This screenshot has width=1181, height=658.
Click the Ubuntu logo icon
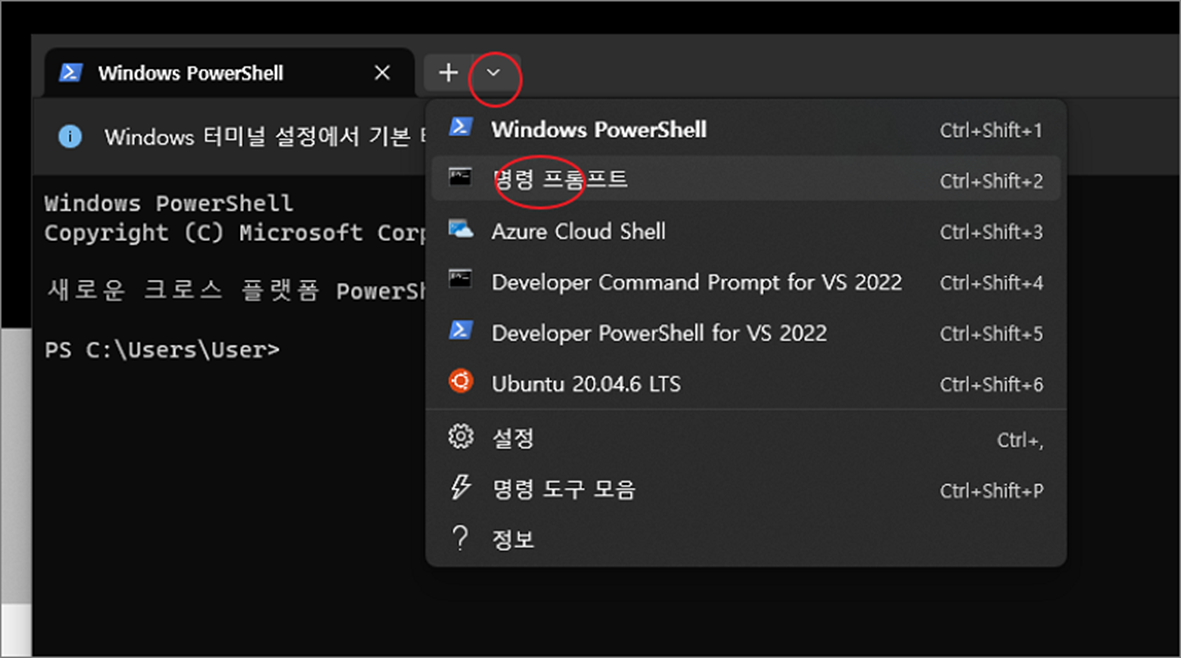pyautogui.click(x=461, y=381)
